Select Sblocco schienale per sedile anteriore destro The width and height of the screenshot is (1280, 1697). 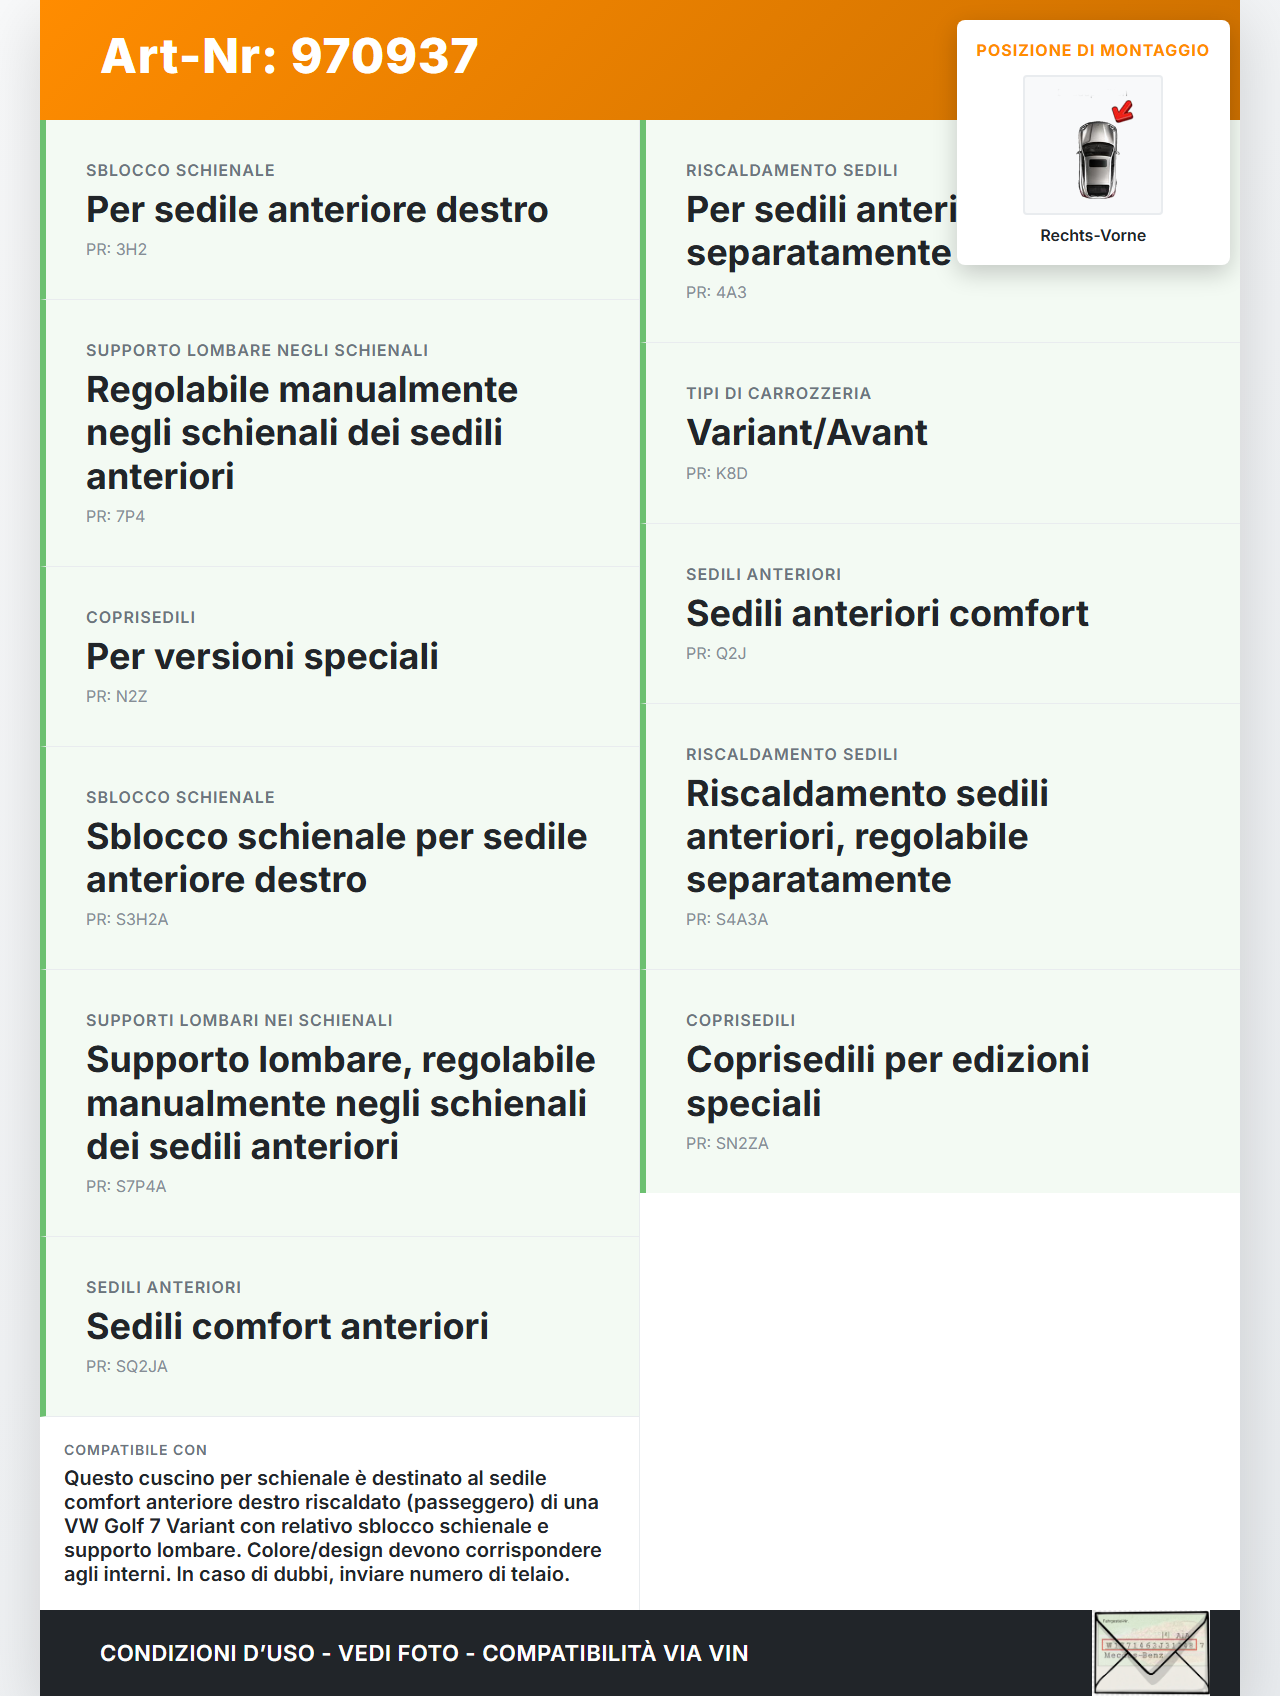pos(336,858)
